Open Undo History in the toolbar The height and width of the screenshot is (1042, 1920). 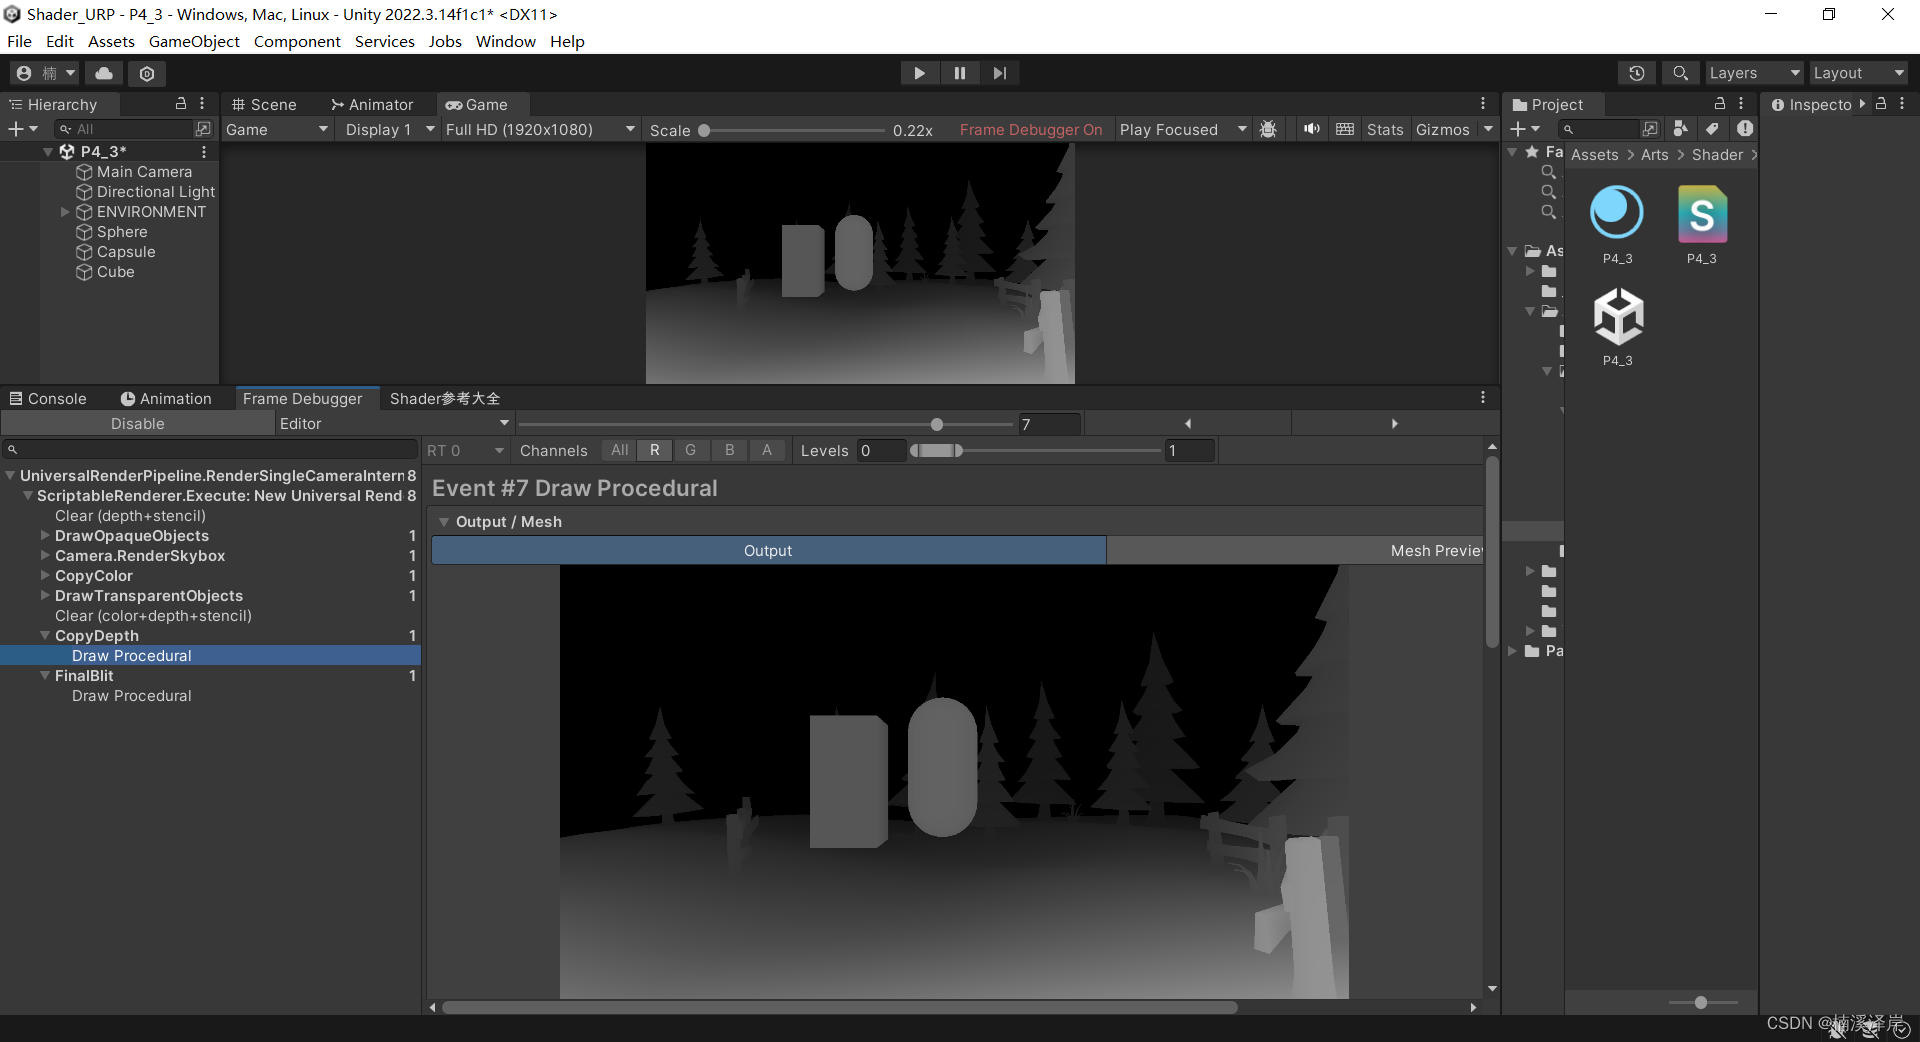[1637, 73]
